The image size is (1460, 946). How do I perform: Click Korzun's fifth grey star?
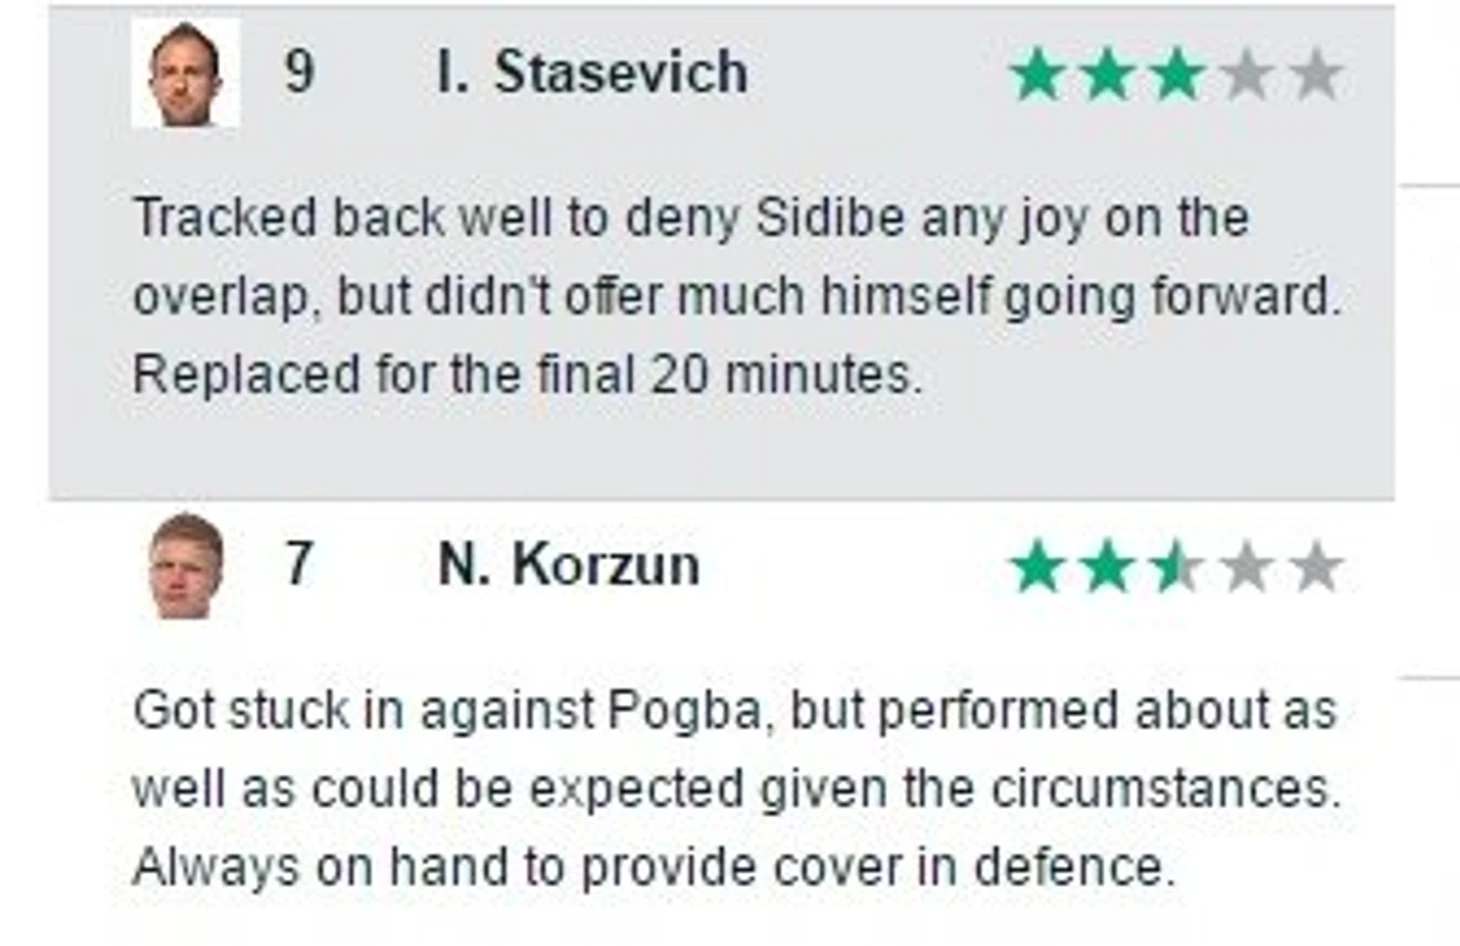click(x=1316, y=567)
